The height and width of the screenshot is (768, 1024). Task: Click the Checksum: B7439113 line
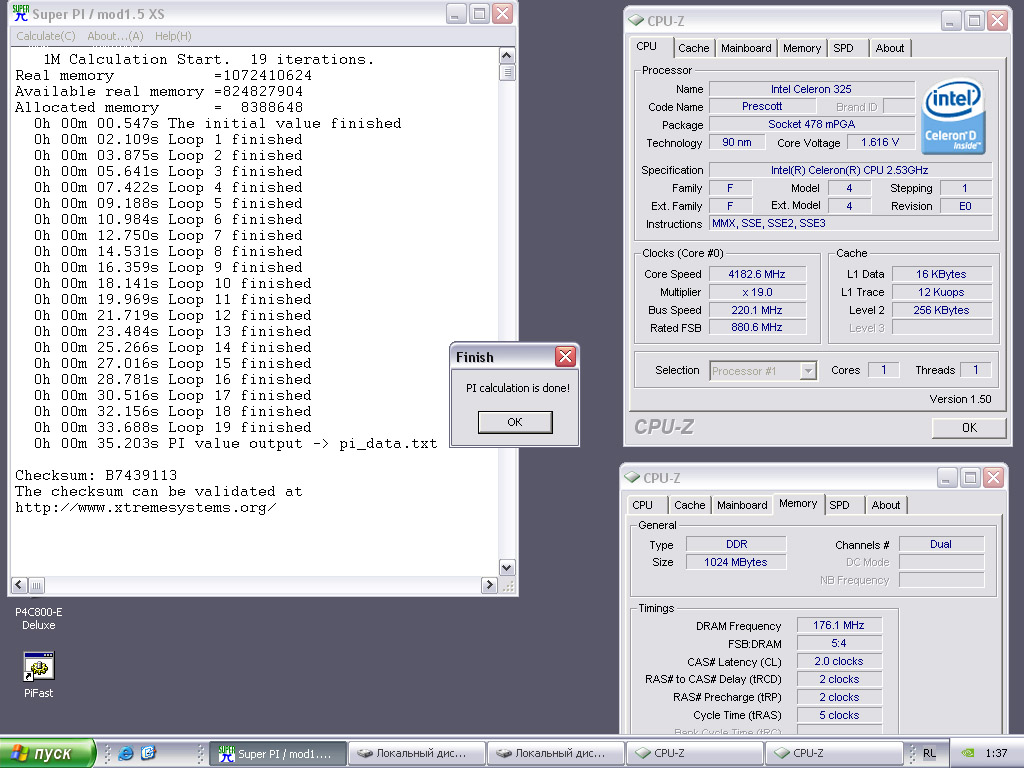[96, 475]
